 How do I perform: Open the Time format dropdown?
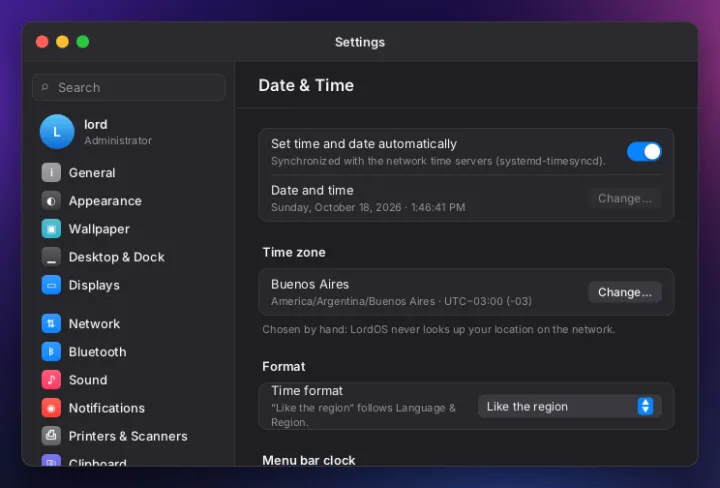[569, 406]
